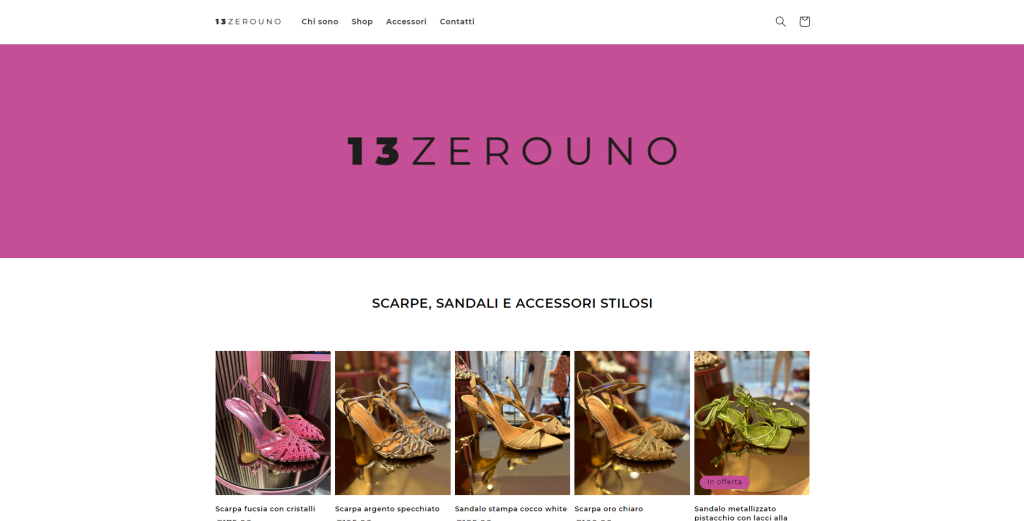This screenshot has width=1024, height=521.
Task: Open the Contatti page
Action: [457, 22]
